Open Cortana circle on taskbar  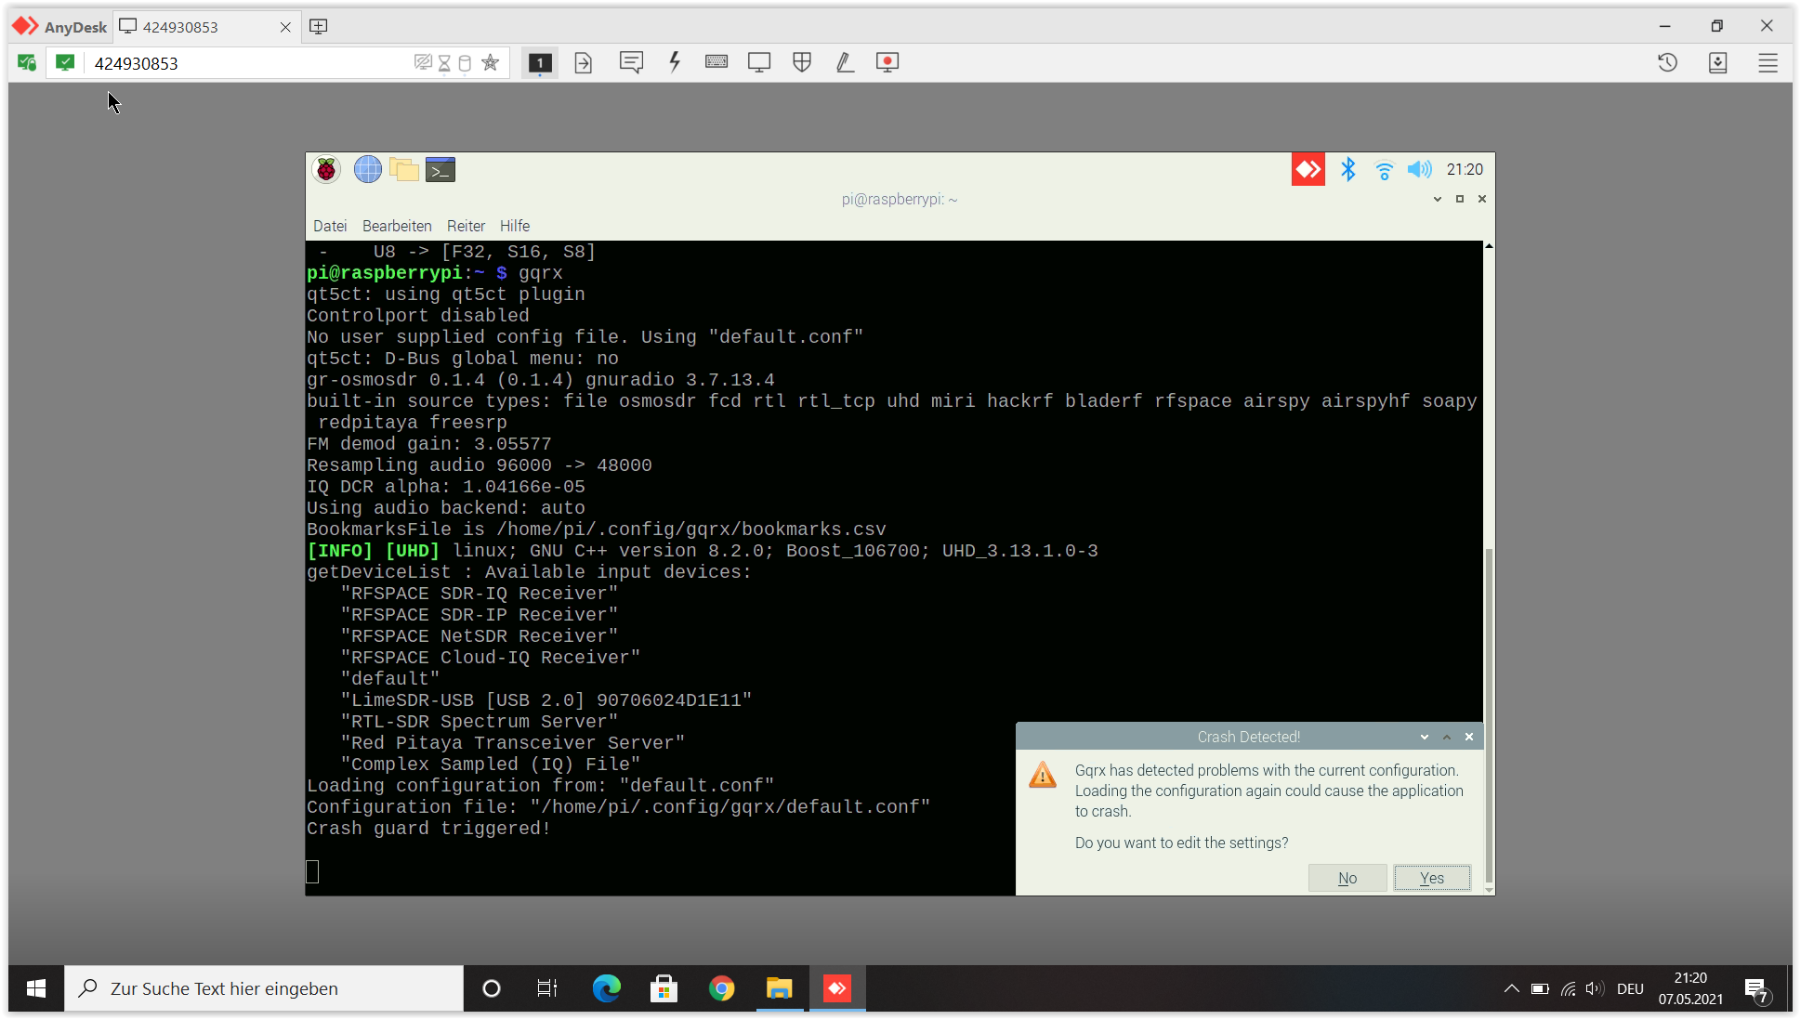click(491, 988)
